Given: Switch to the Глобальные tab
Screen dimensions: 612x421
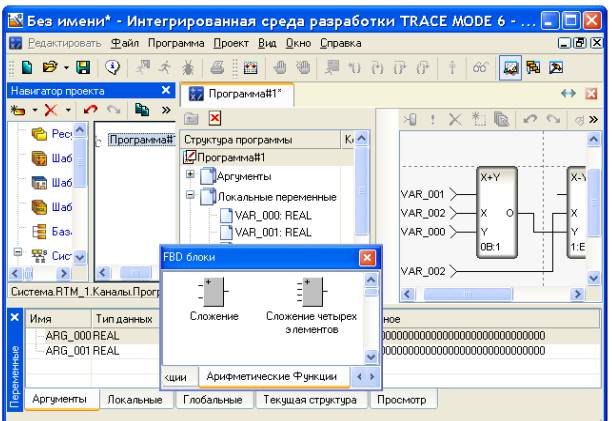Looking at the screenshot, I should coord(212,399).
